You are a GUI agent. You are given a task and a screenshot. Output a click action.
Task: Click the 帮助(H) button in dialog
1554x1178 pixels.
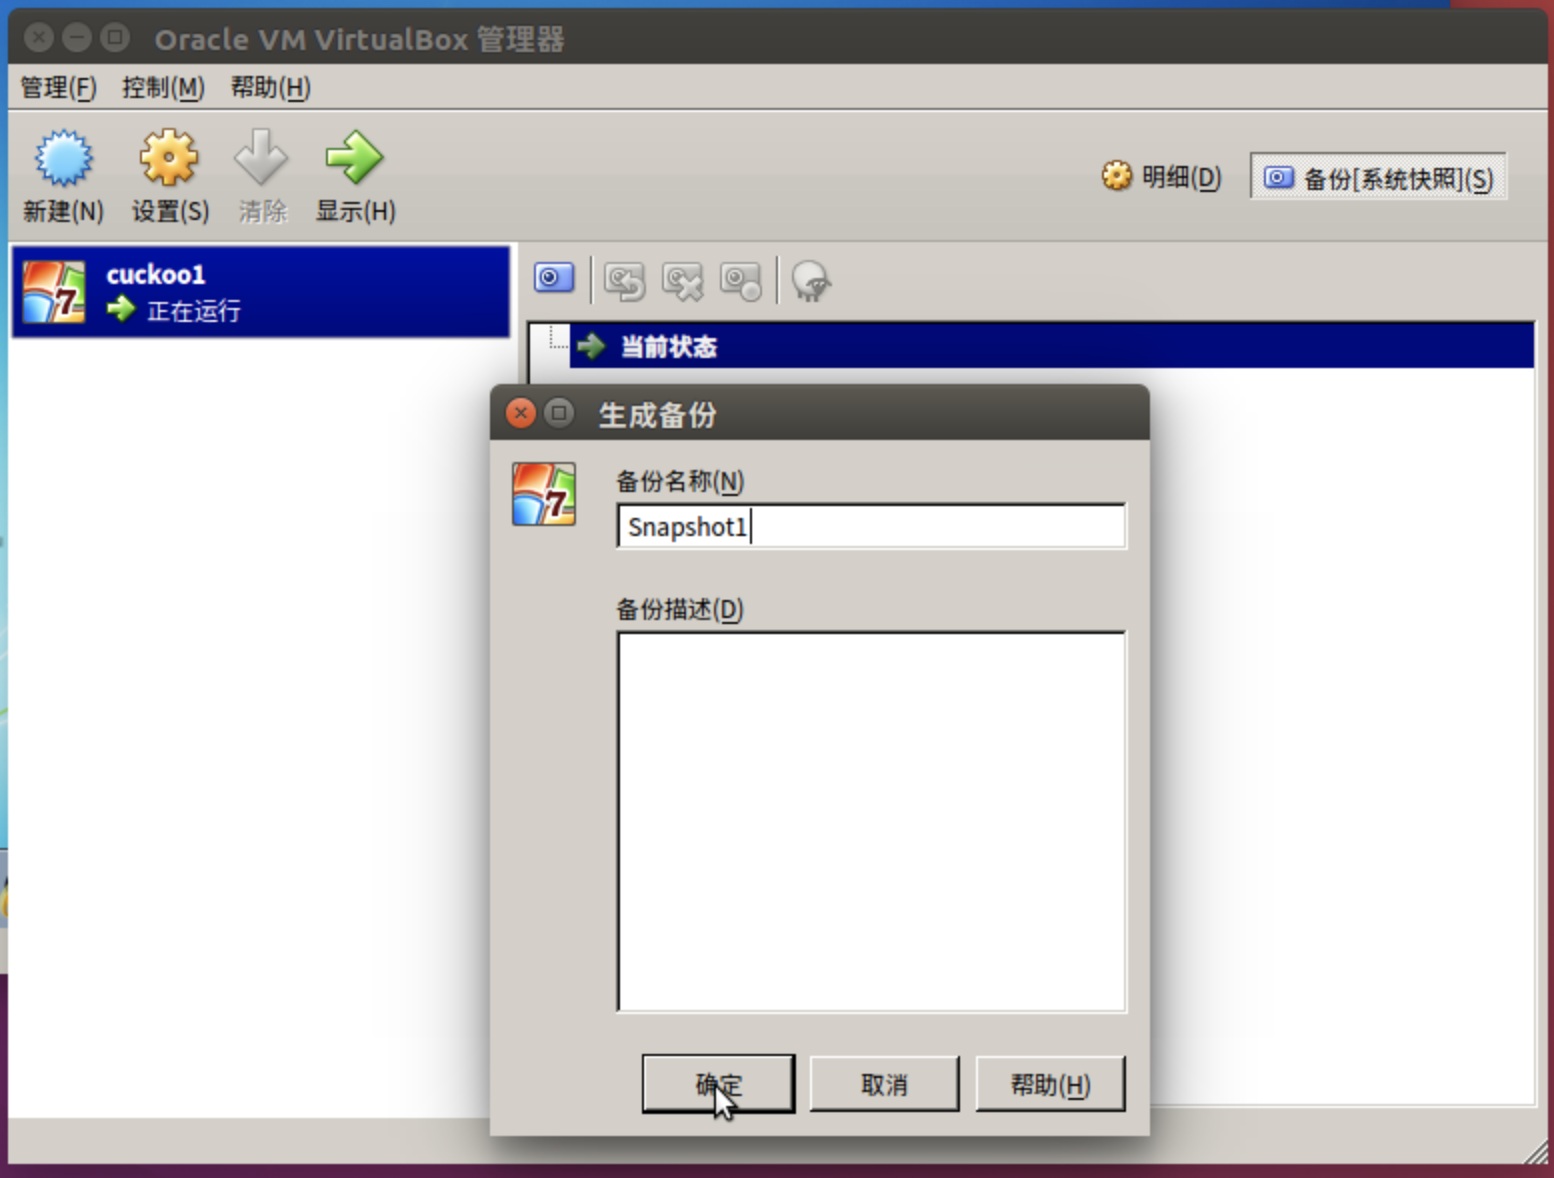[1050, 1084]
